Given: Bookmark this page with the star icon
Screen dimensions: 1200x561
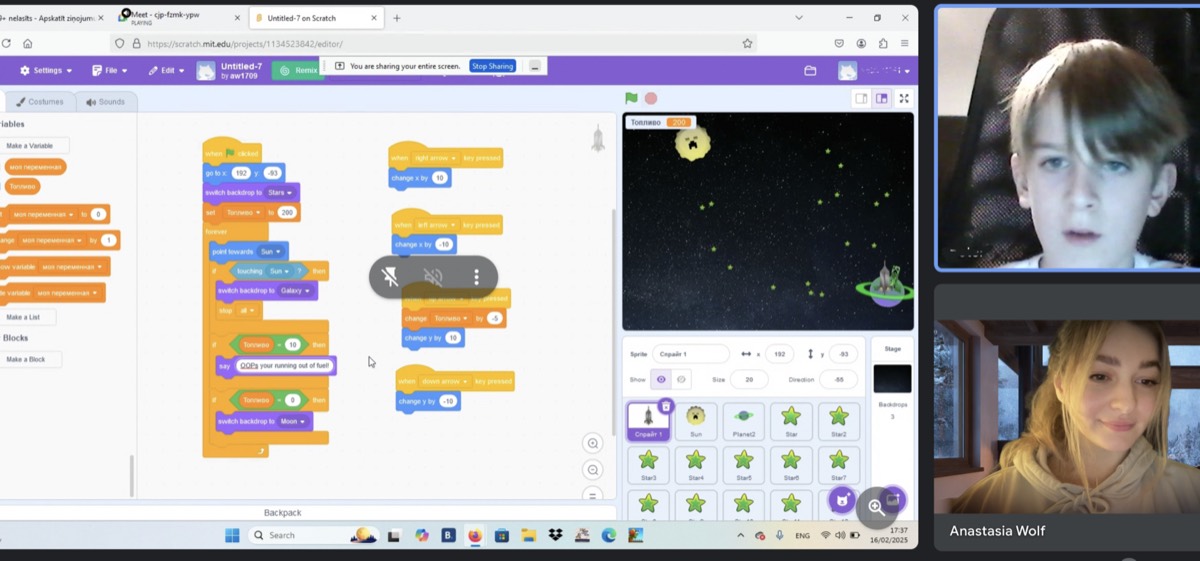Looking at the screenshot, I should [x=747, y=43].
